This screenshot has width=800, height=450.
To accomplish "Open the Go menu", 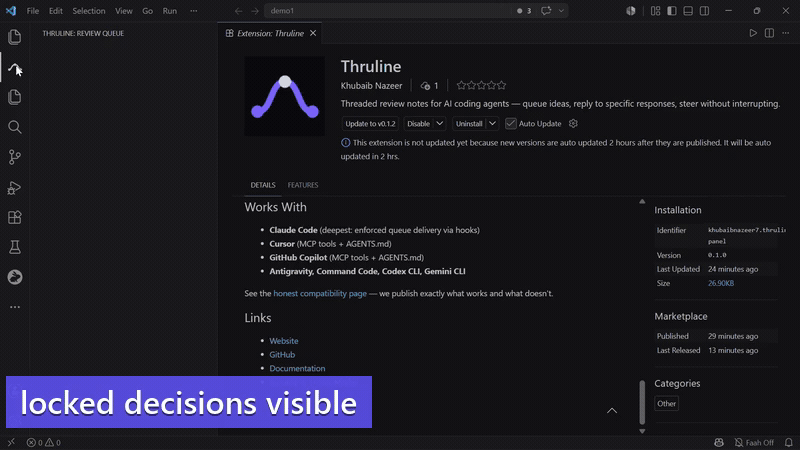I will point(147,11).
